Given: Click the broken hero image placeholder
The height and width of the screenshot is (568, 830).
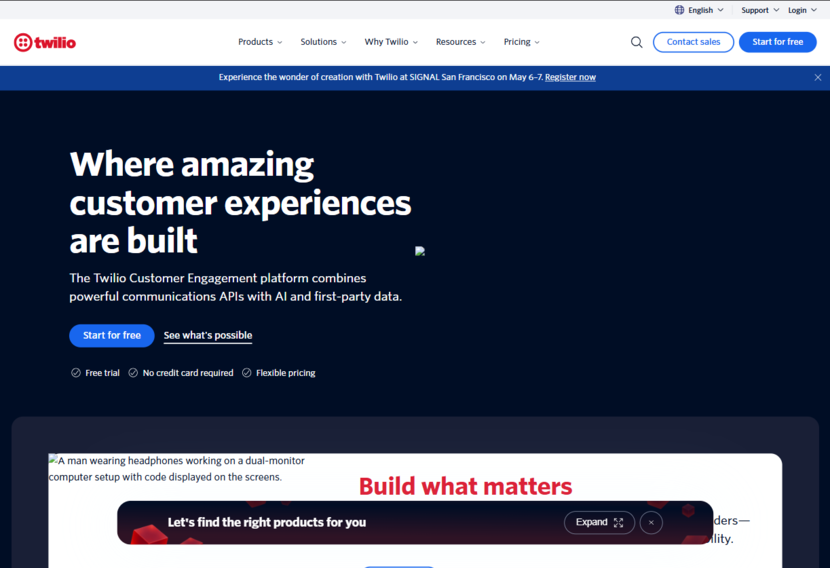Looking at the screenshot, I should click(x=420, y=252).
